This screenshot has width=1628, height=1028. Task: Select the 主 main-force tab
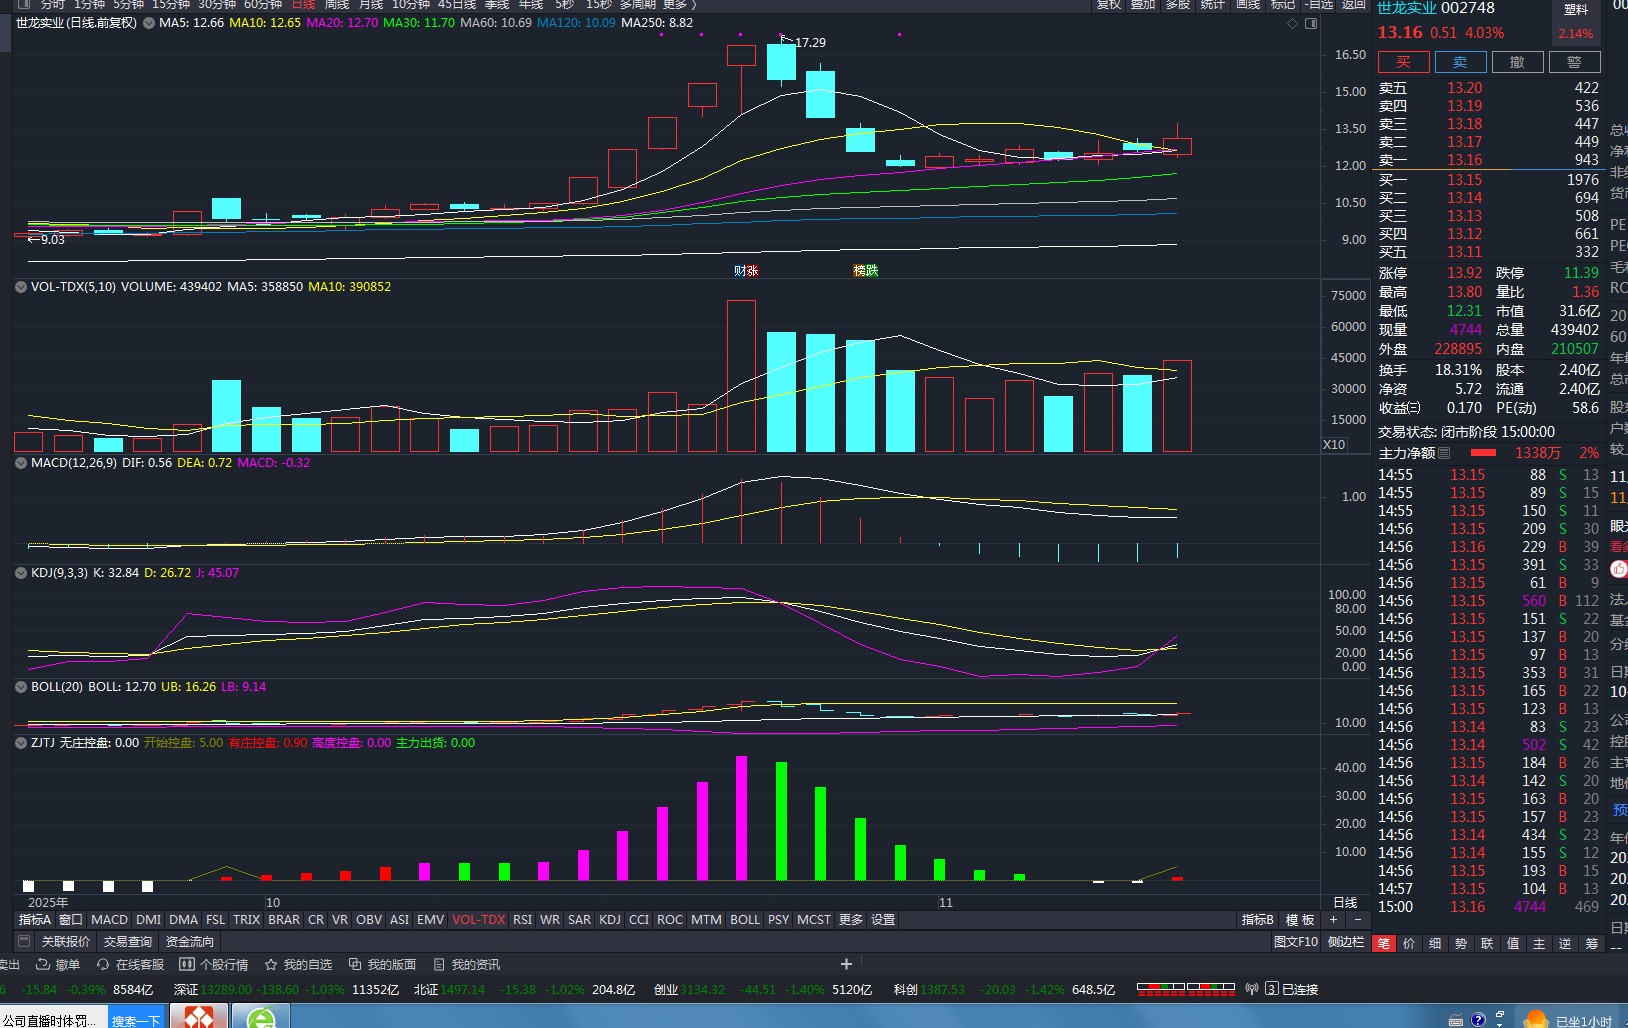coord(1539,943)
